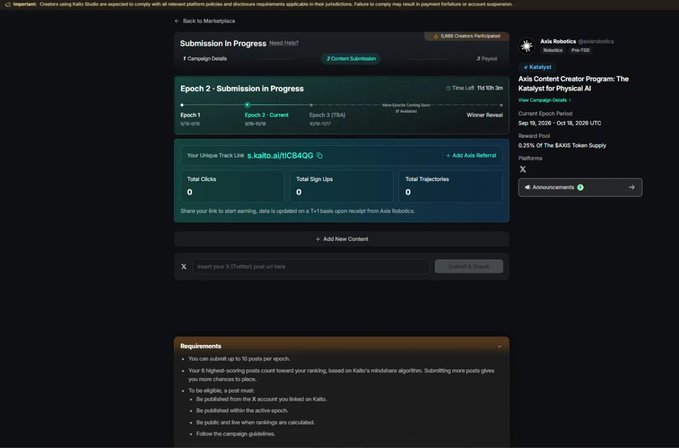Screen dimensions: 679x448
Task: Click the Announcements notification count badge
Action: (x=580, y=187)
